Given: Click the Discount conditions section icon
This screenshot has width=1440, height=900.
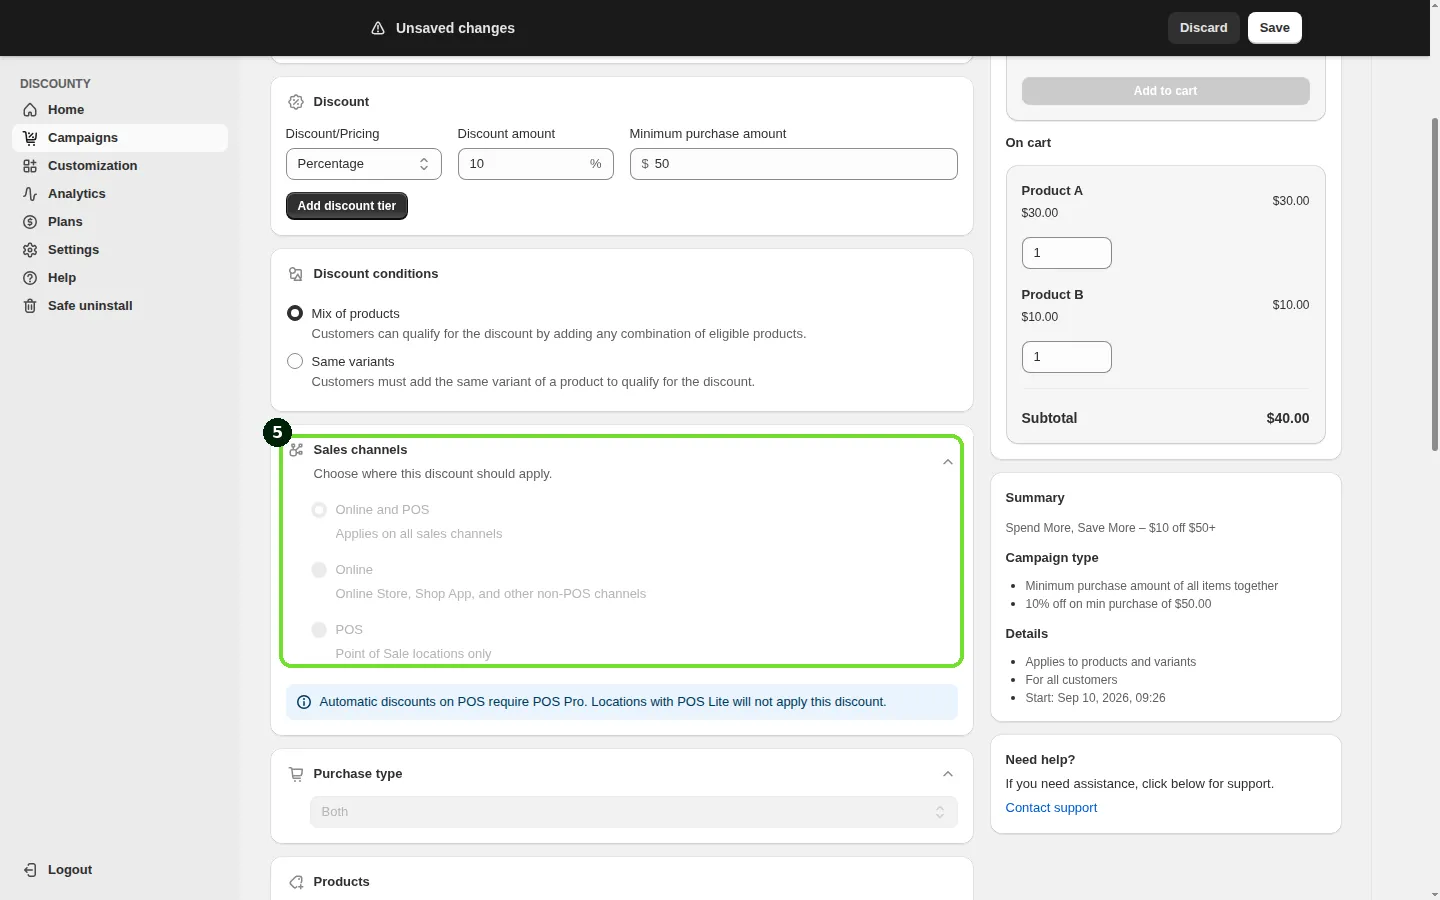Looking at the screenshot, I should pyautogui.click(x=296, y=274).
